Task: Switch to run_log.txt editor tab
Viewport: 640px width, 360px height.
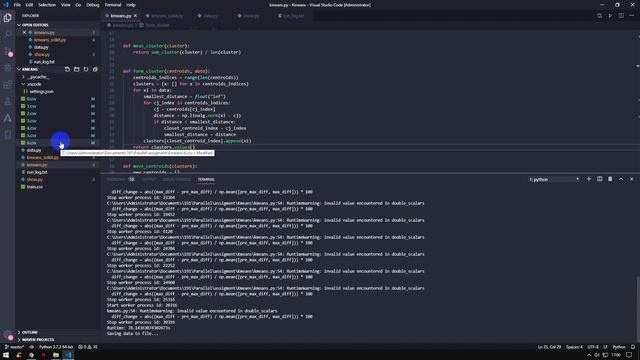Action: [291, 16]
